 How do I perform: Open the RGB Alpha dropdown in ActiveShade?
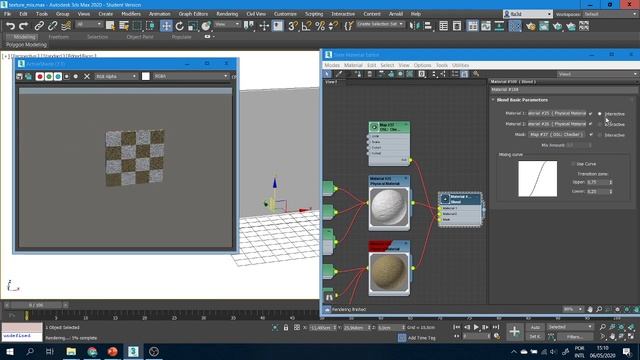[116, 76]
